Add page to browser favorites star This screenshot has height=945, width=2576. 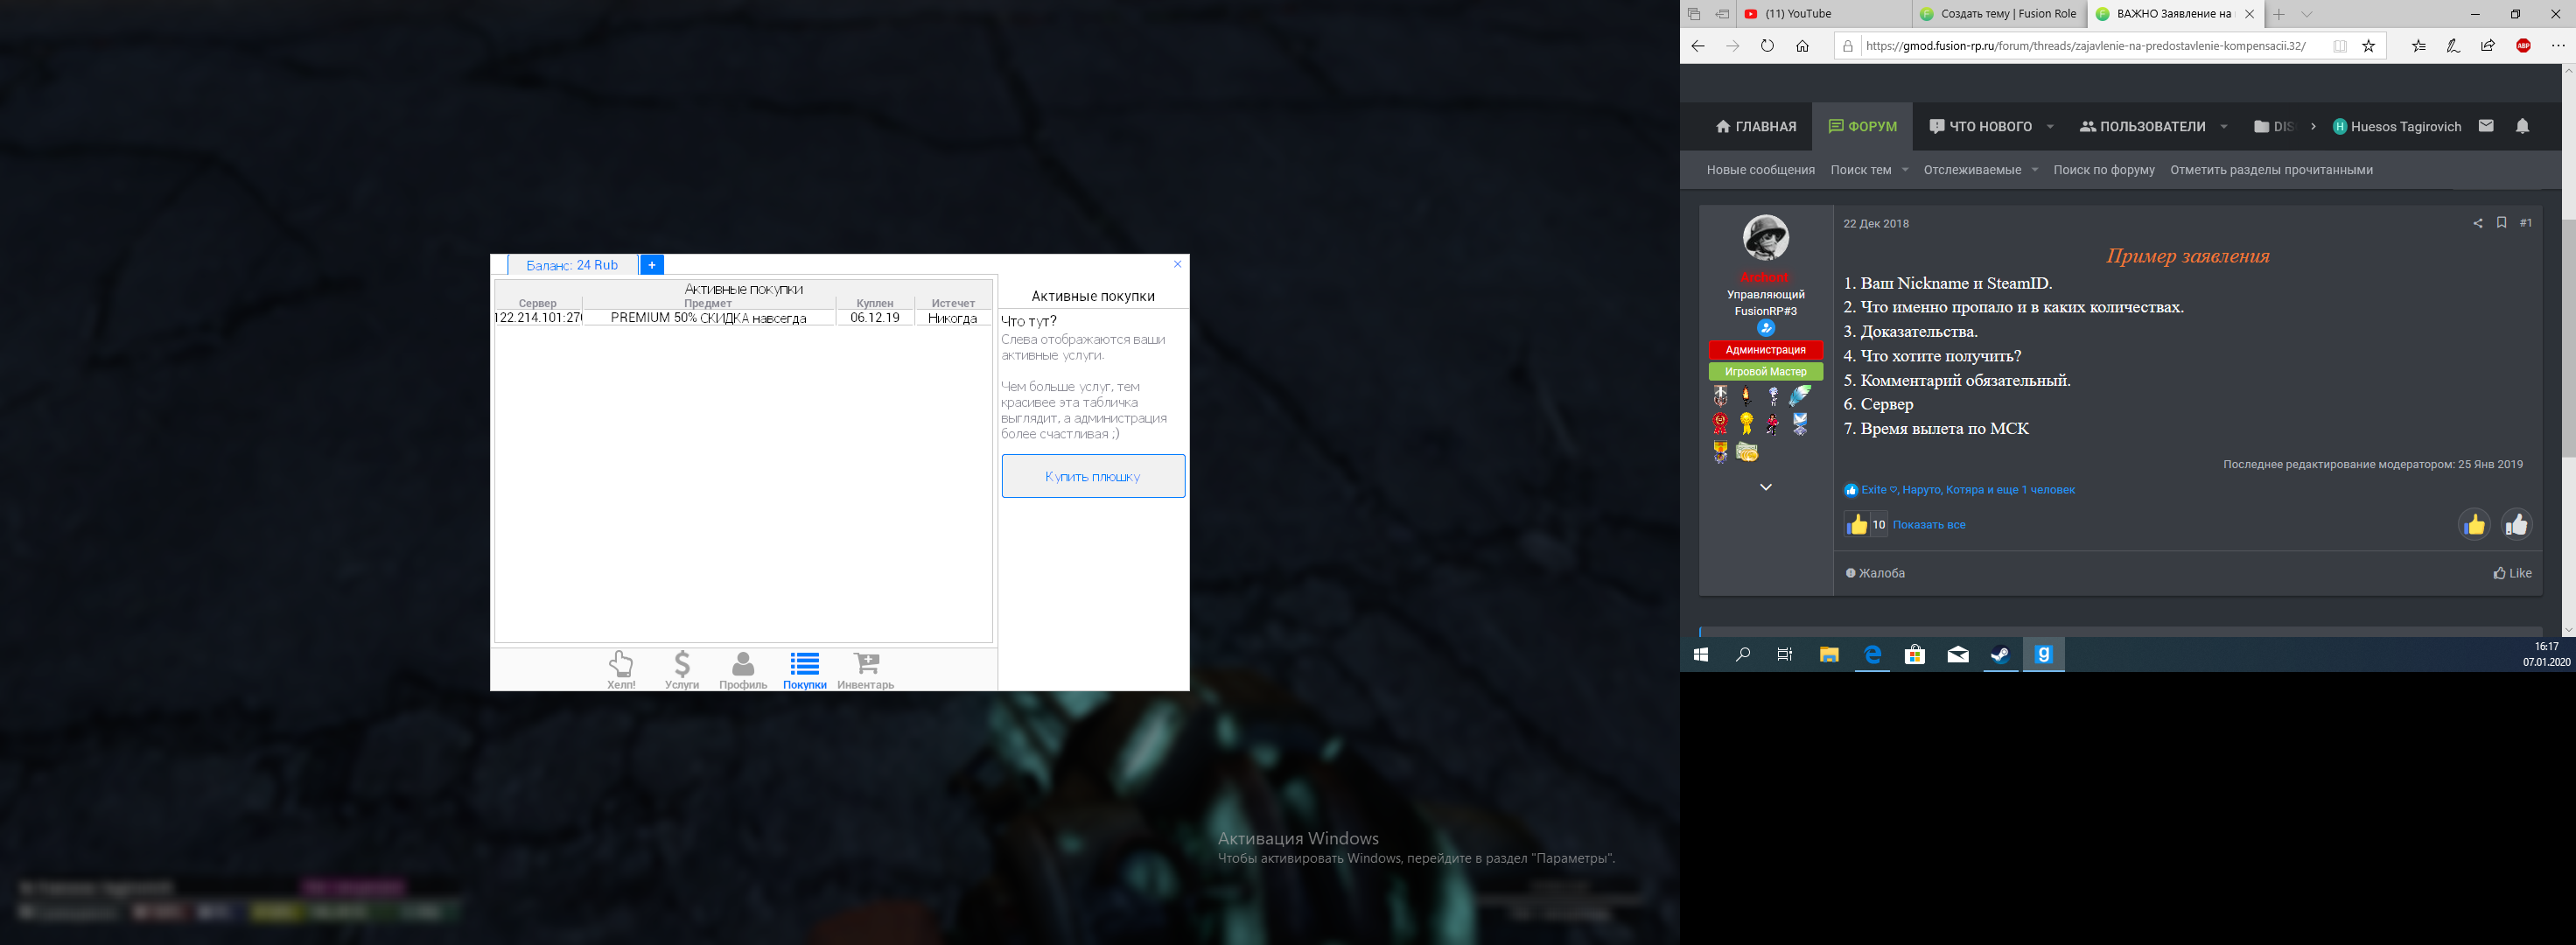tap(2368, 46)
